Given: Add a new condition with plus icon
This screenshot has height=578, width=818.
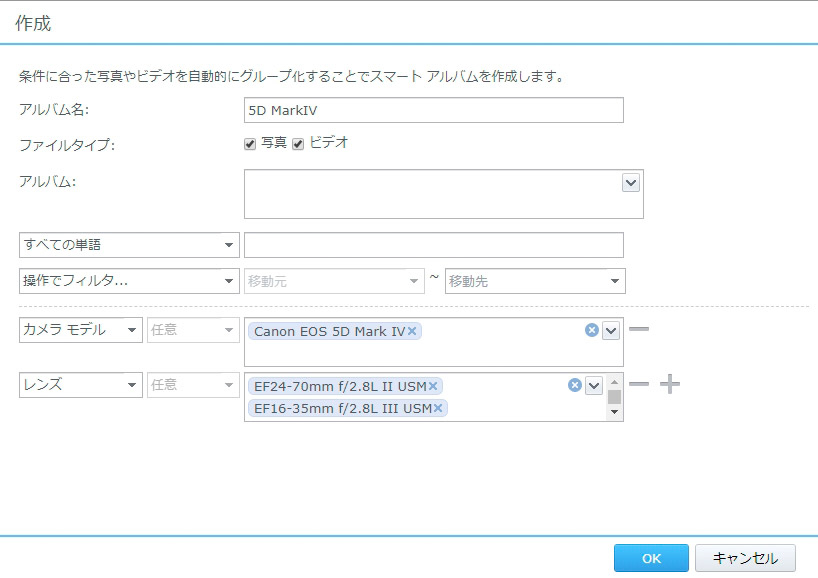Looking at the screenshot, I should coord(670,384).
